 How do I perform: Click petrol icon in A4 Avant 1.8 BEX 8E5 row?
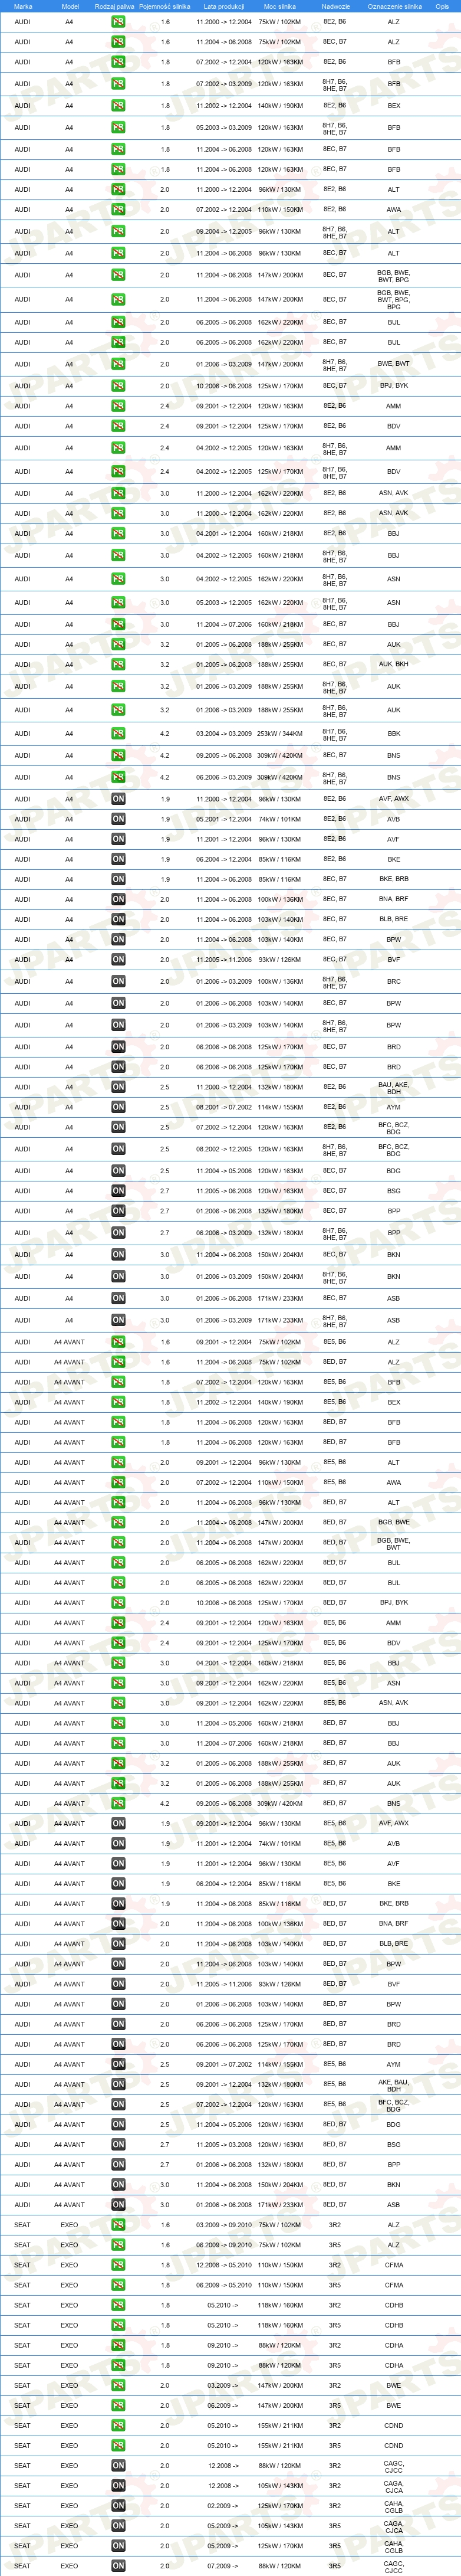(118, 1402)
